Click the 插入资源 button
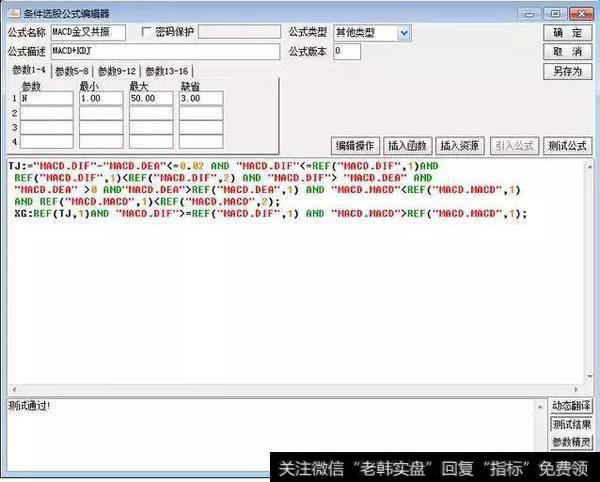Image resolution: width=600 pixels, height=482 pixels. point(460,146)
